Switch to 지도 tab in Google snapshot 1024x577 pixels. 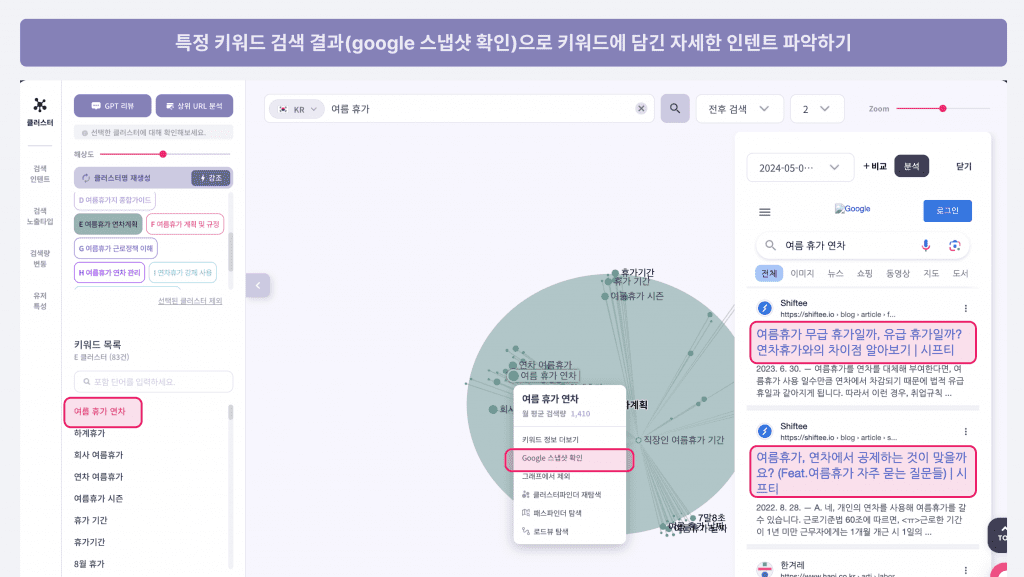(x=931, y=273)
